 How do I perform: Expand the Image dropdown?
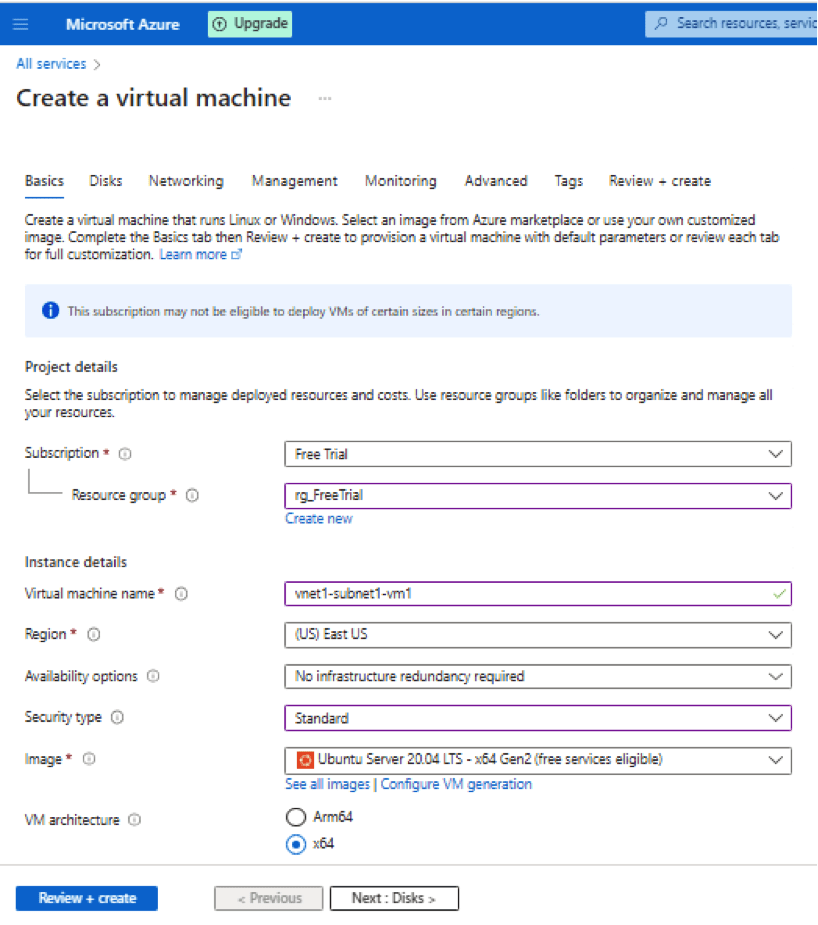pyautogui.click(x=537, y=760)
